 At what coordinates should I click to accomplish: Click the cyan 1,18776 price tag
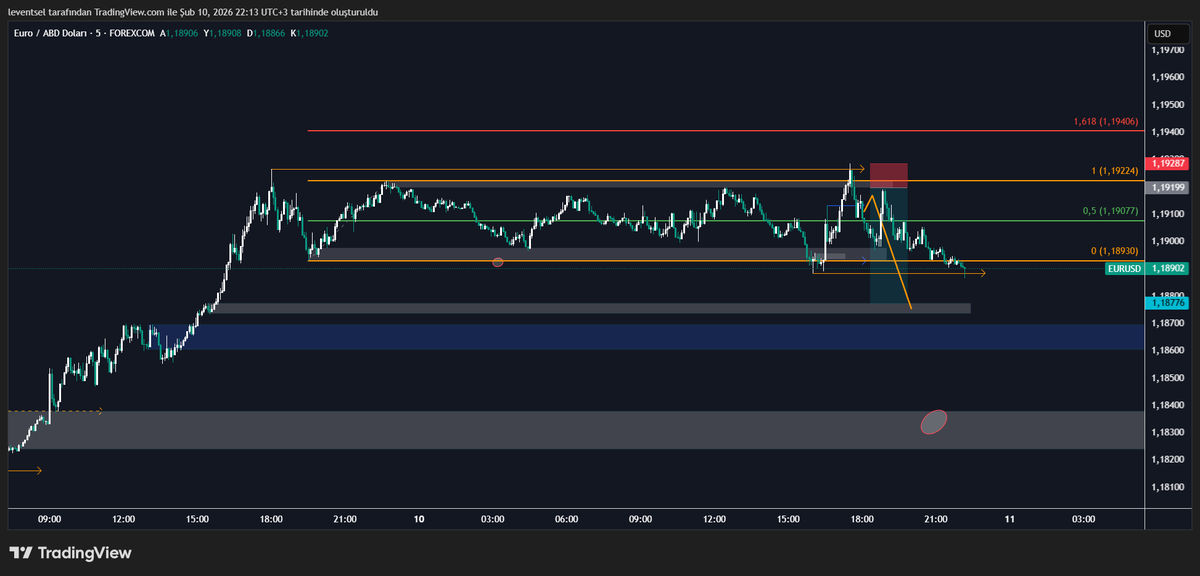coord(1168,302)
